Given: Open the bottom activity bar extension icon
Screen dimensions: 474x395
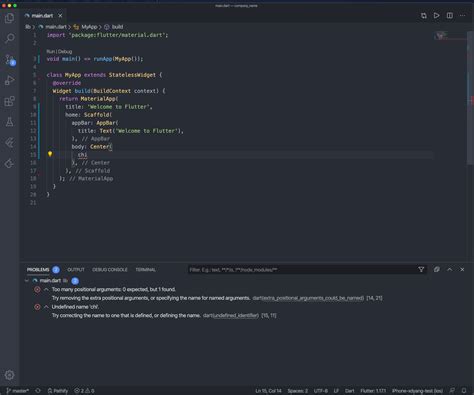Looking at the screenshot, I should point(10,164).
